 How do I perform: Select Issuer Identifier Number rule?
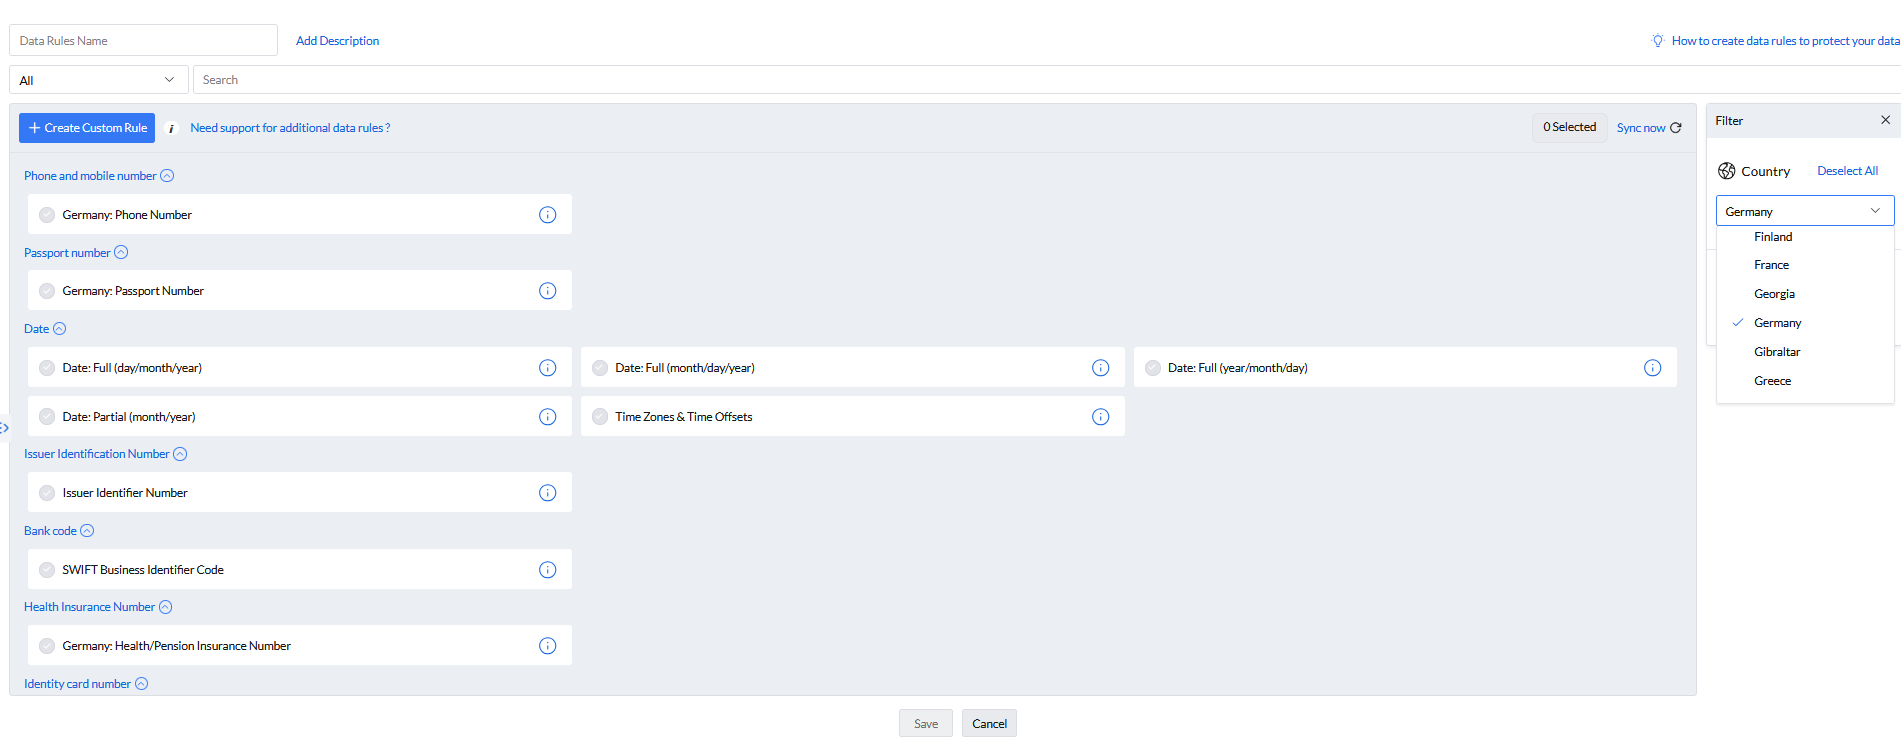47,493
